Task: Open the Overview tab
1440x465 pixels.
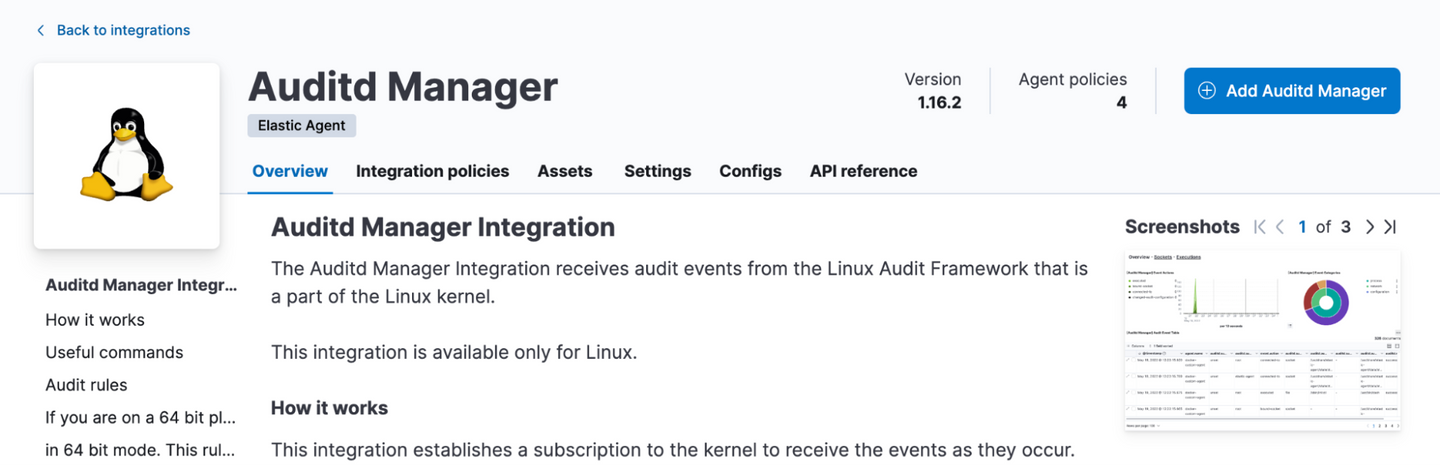Action: click(x=290, y=171)
